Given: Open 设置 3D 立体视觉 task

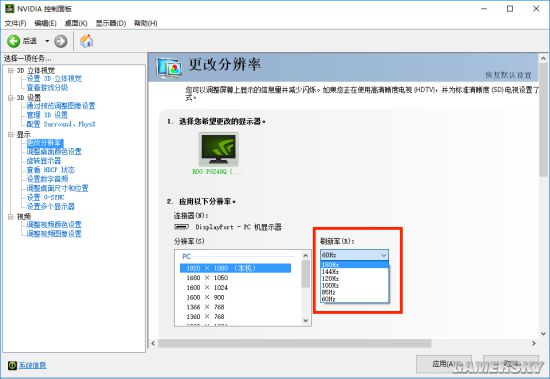Looking at the screenshot, I should (54, 79).
